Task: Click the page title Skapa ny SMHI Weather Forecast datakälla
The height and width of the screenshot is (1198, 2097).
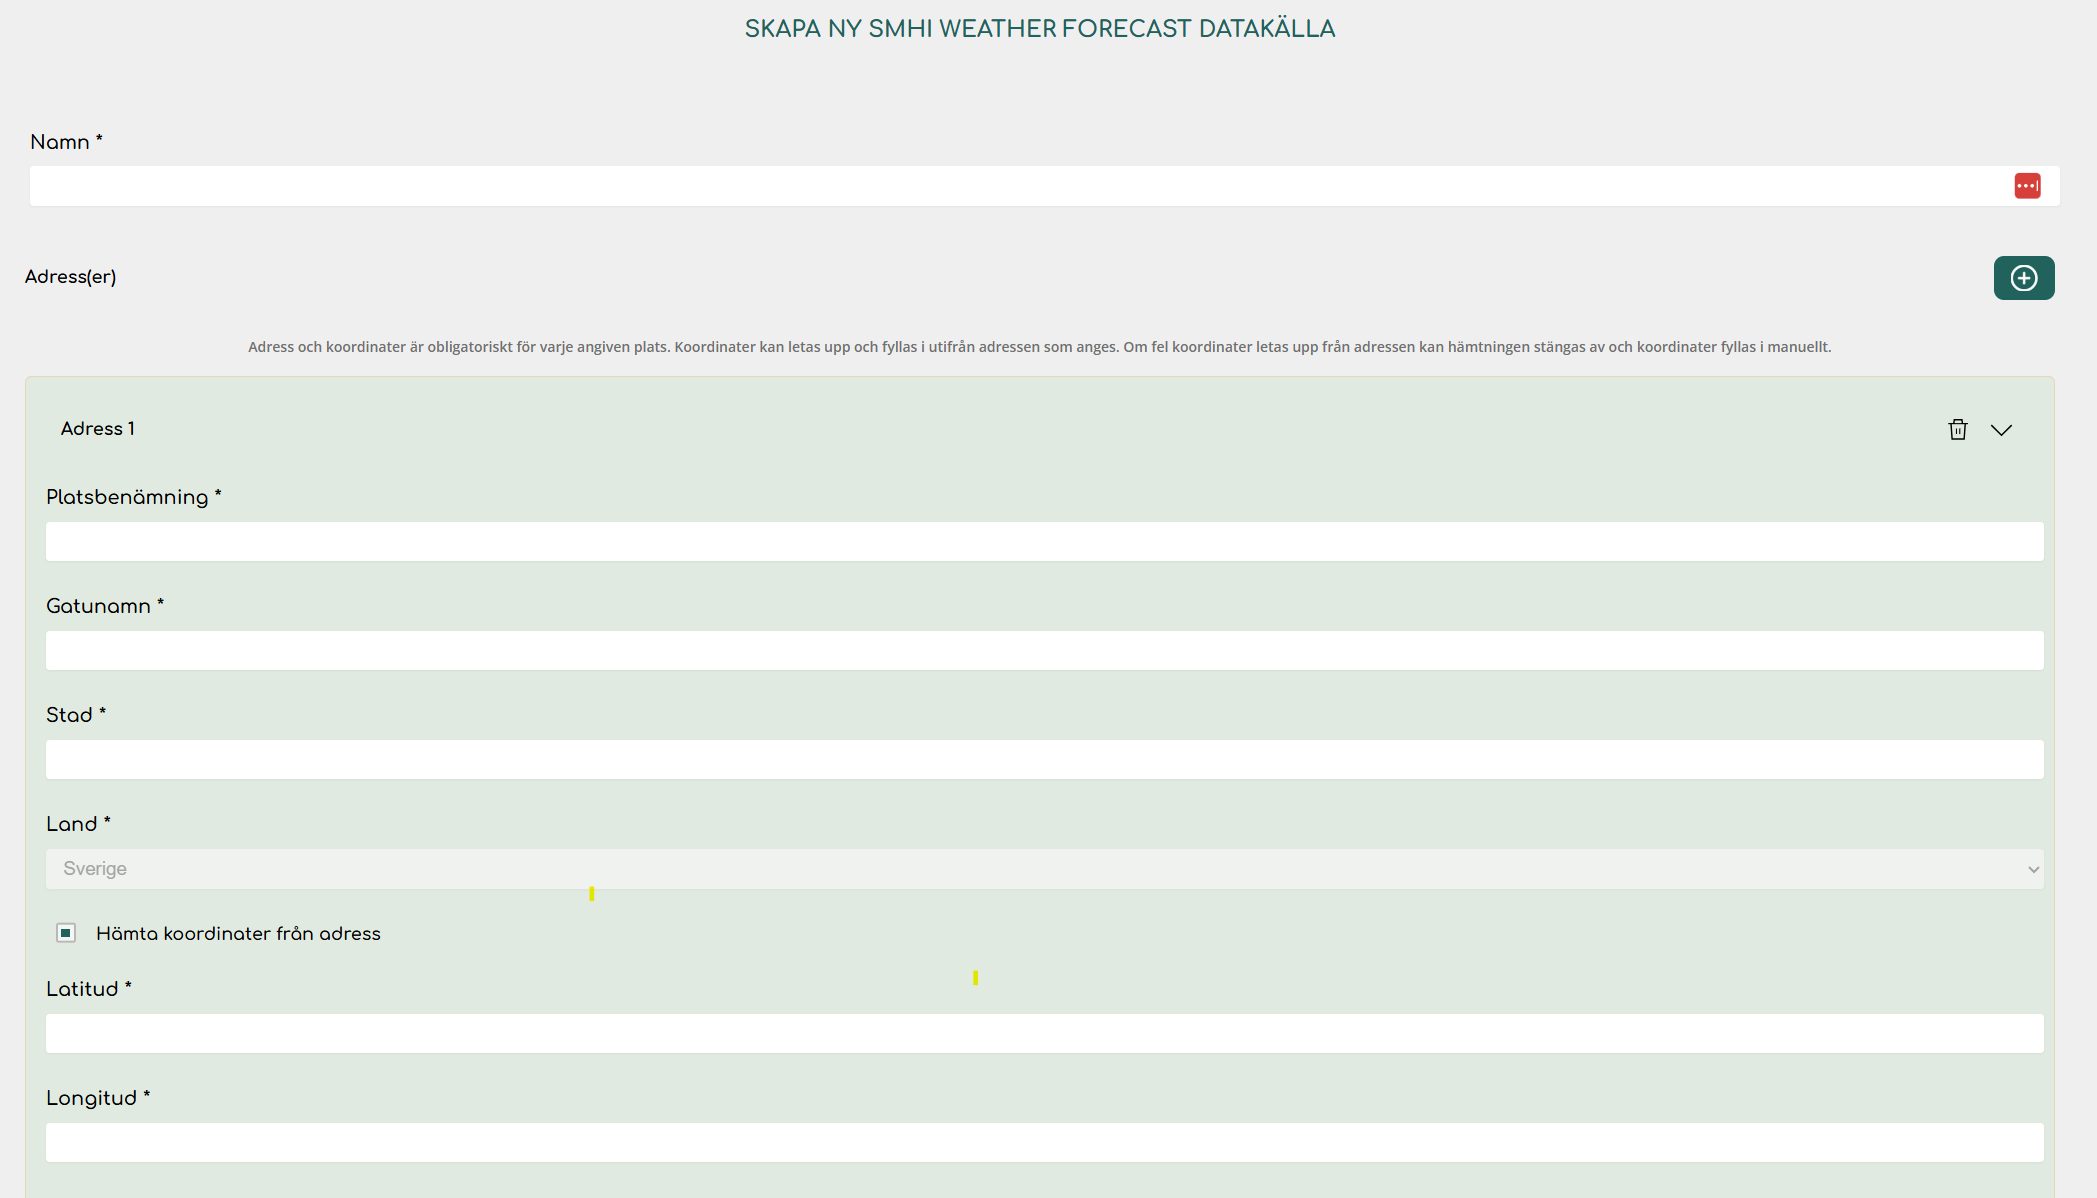Action: (x=1039, y=29)
